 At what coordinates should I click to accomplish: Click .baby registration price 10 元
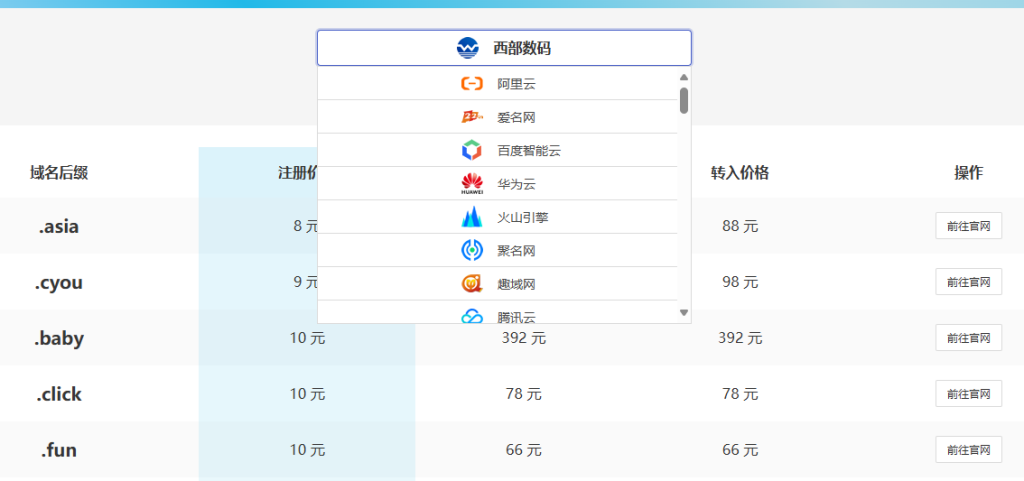pyautogui.click(x=307, y=338)
